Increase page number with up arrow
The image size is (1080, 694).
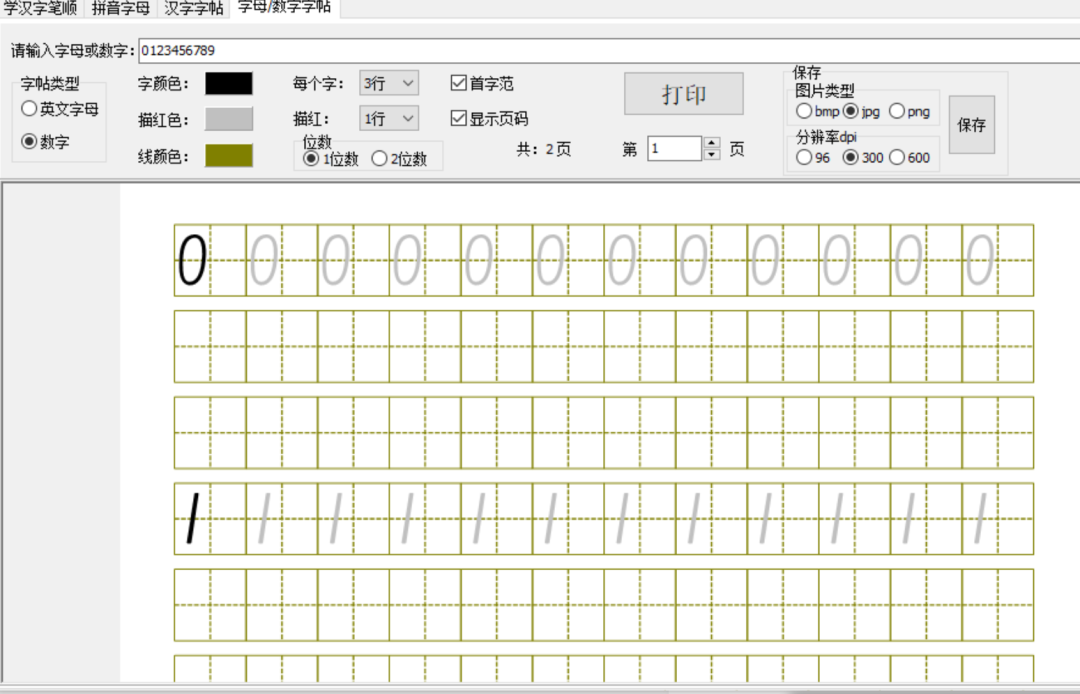coord(712,143)
